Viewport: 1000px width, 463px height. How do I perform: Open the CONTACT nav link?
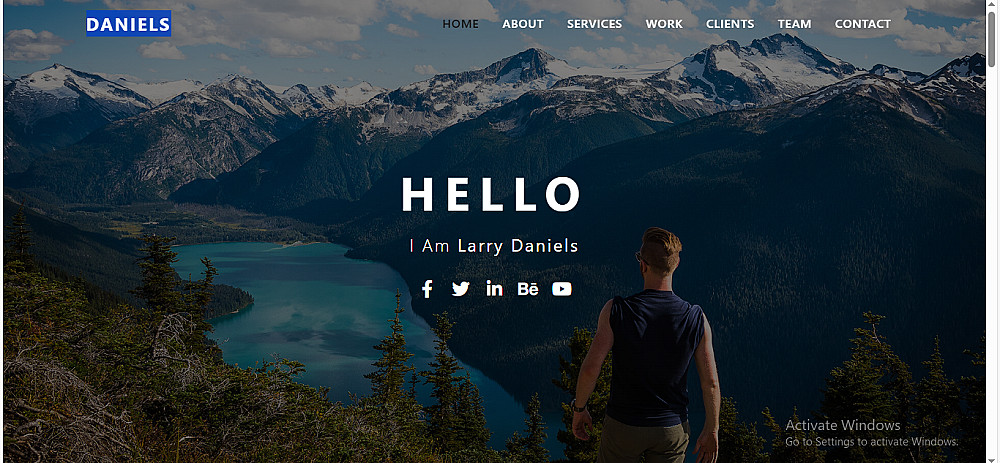[863, 24]
